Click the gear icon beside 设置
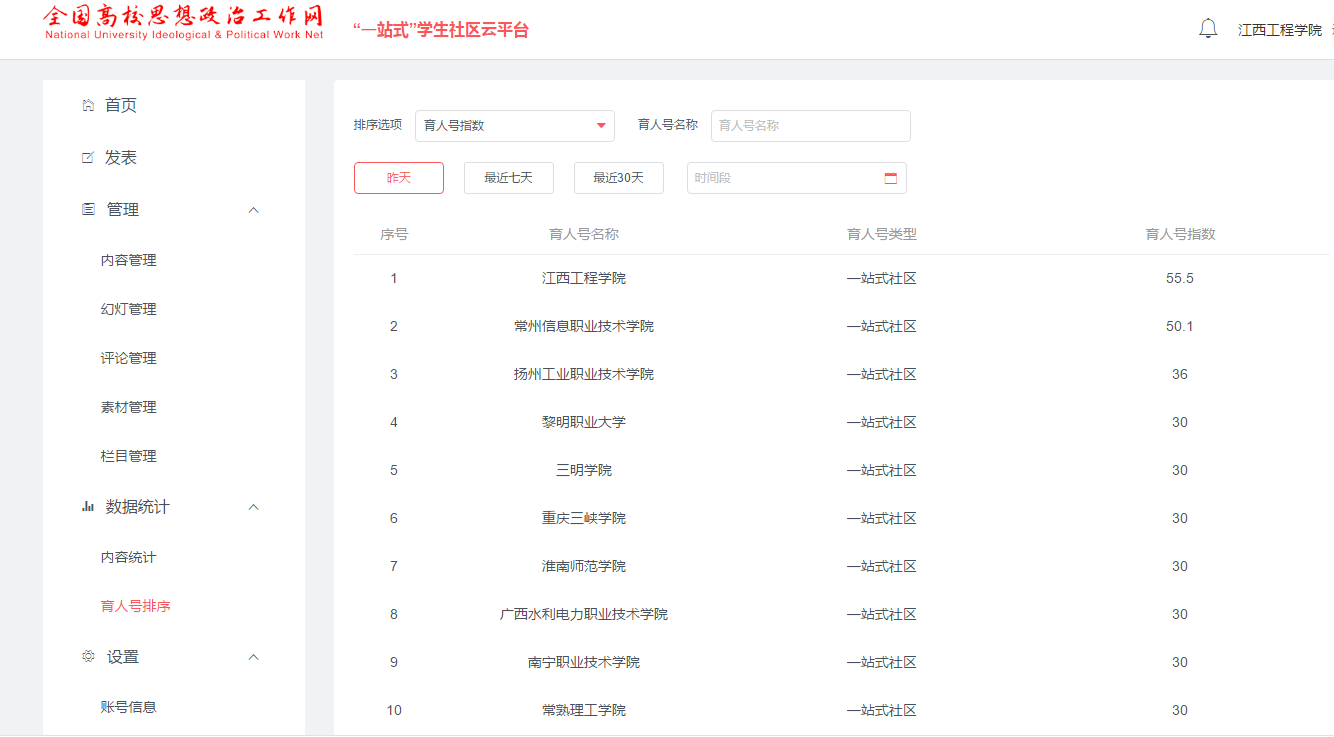This screenshot has height=737, width=1334. pos(88,657)
